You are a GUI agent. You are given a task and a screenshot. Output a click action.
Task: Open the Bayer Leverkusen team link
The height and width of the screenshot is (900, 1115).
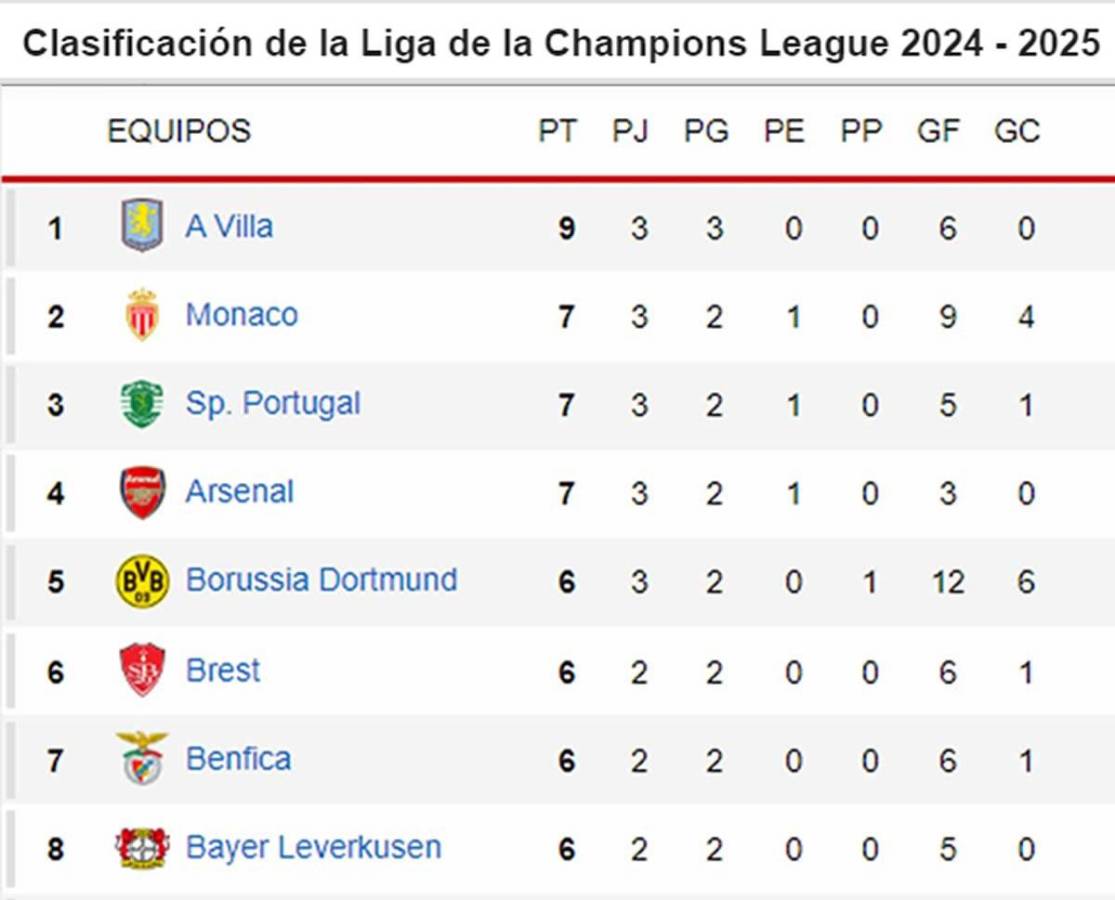coord(314,848)
